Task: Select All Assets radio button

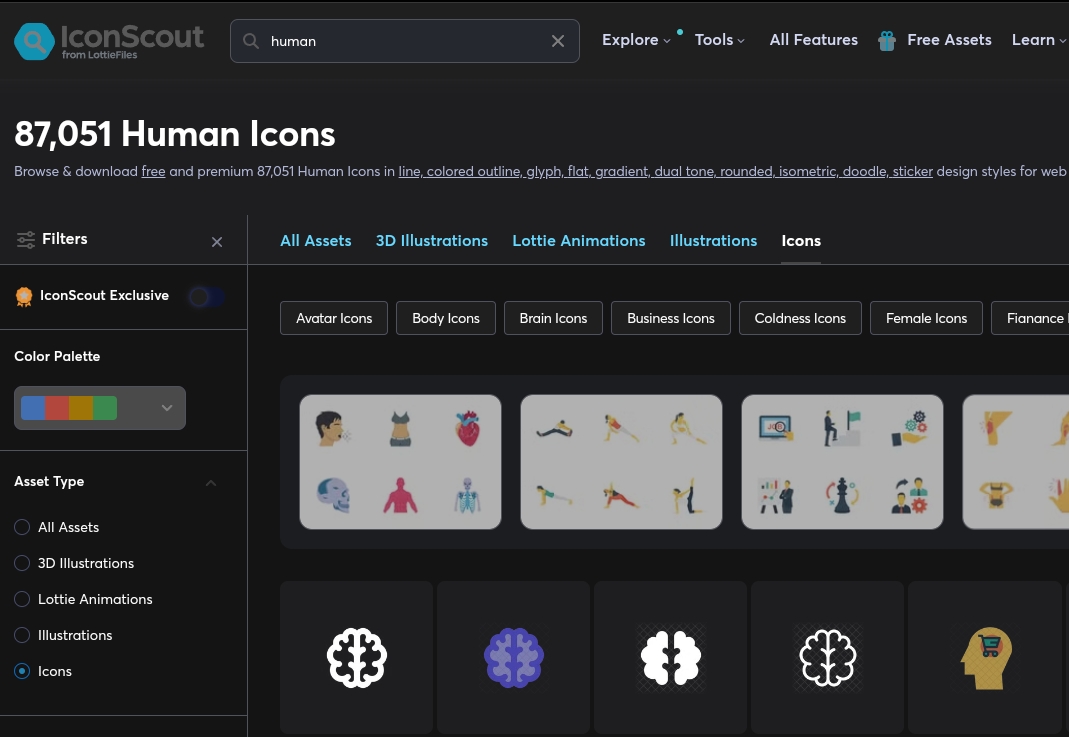Action: tap(22, 527)
